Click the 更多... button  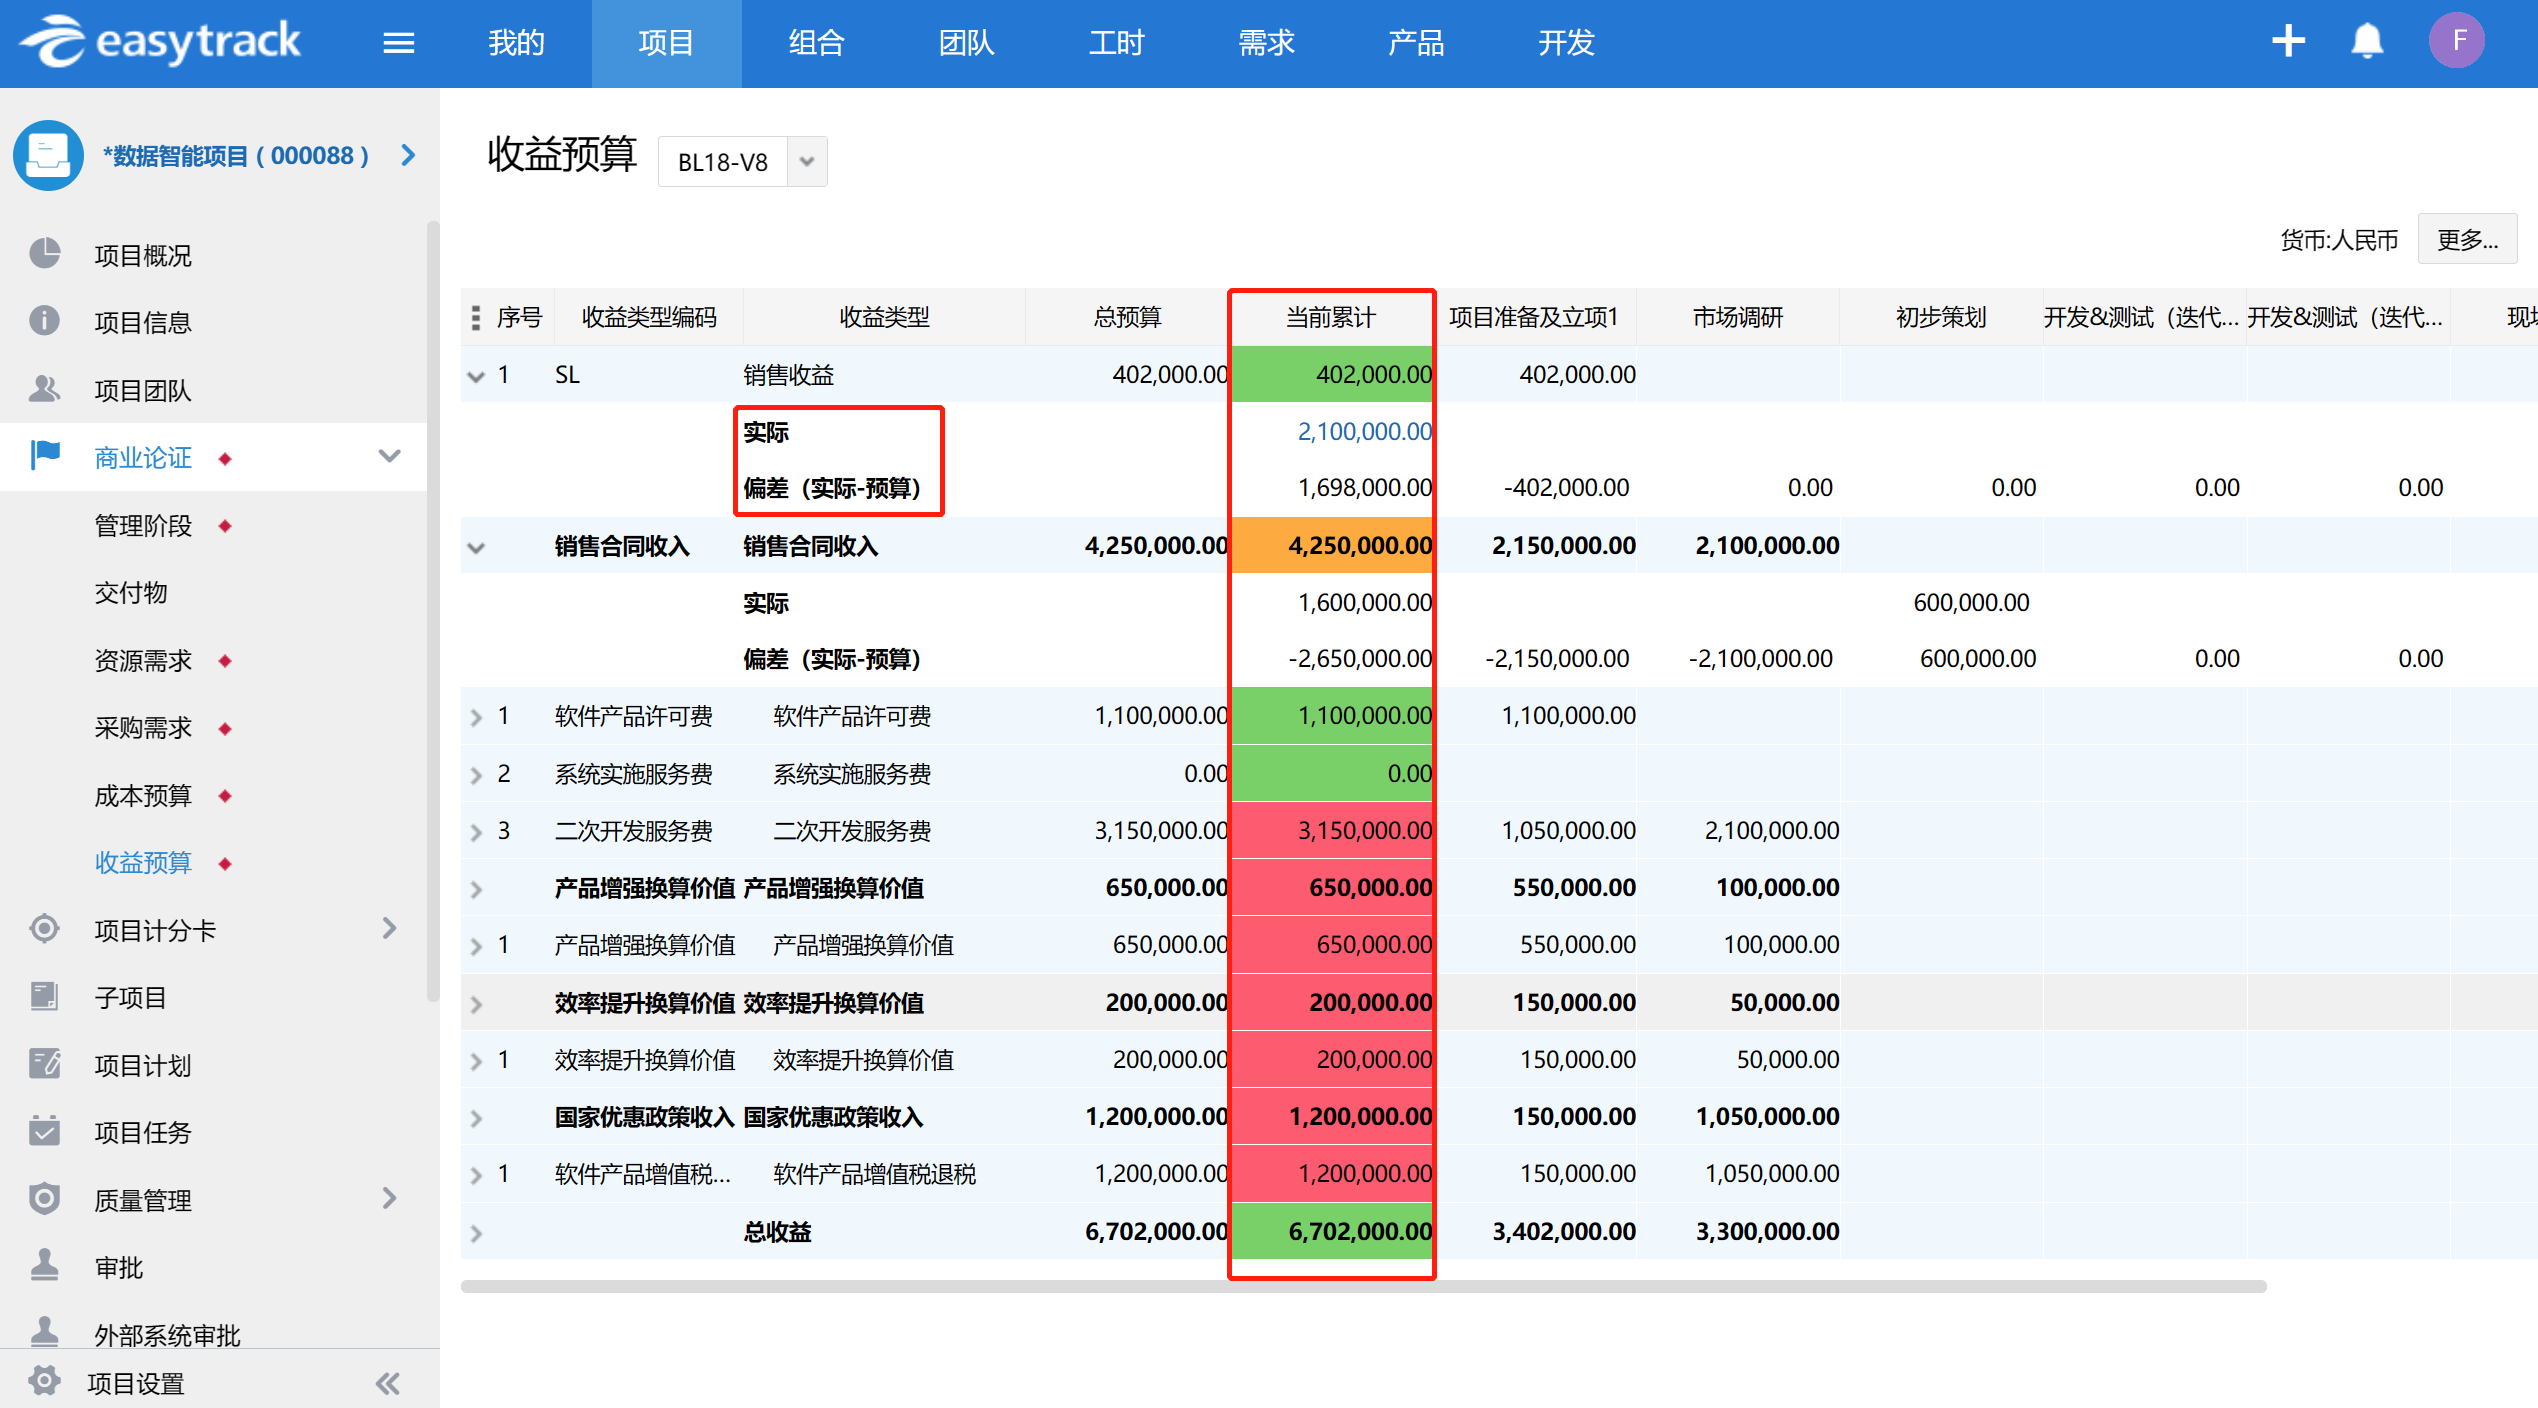point(2467,239)
